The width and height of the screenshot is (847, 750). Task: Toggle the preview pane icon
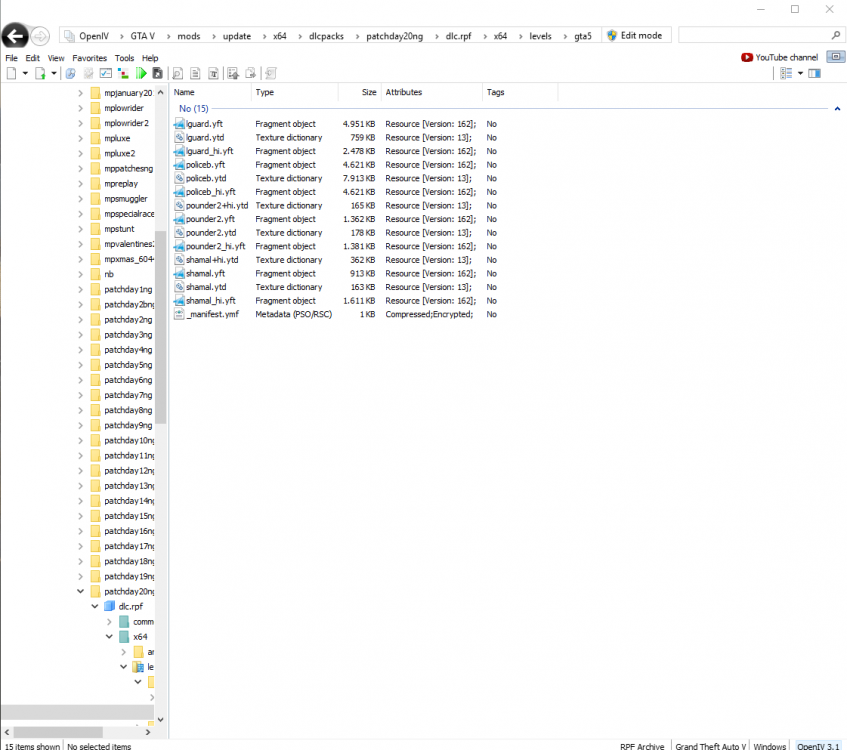tap(815, 73)
